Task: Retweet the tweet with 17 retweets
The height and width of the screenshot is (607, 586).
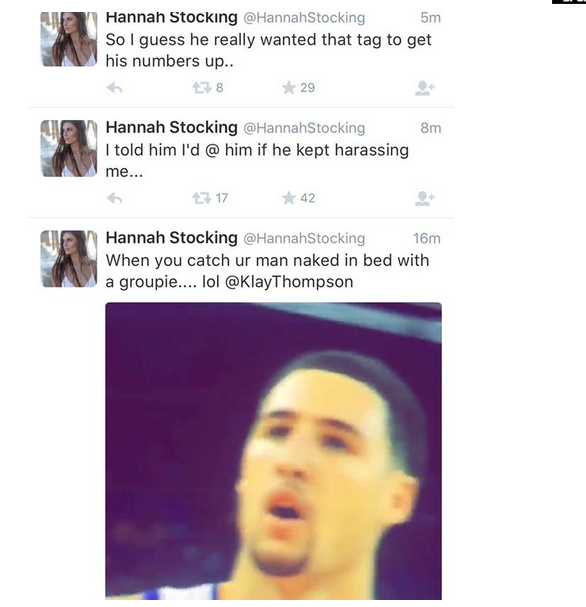Action: tap(202, 198)
